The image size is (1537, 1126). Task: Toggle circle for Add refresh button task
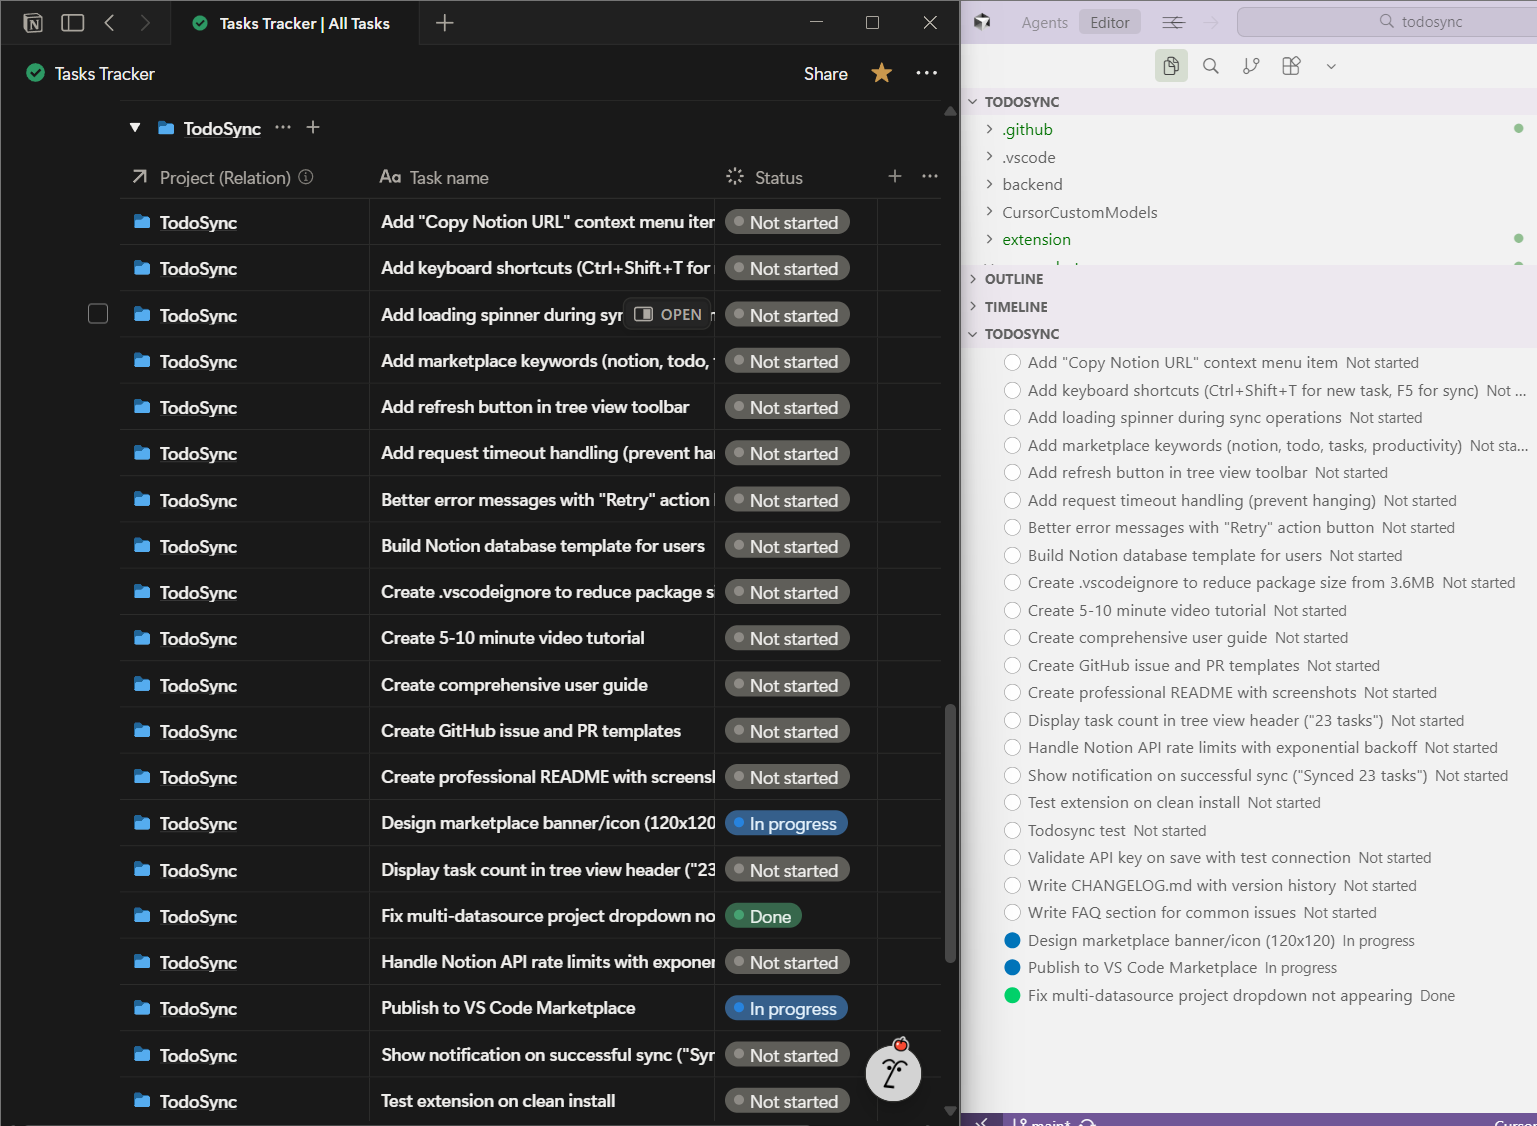point(1012,473)
